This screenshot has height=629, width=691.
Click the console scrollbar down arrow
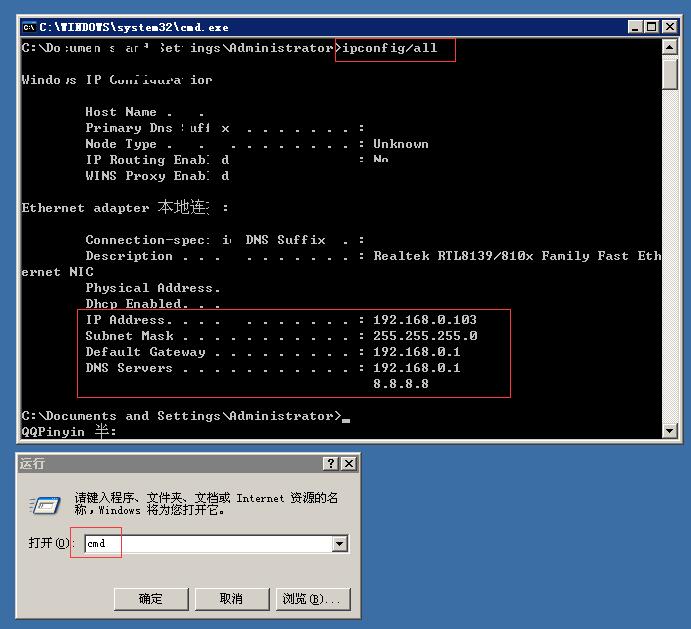tap(669, 430)
